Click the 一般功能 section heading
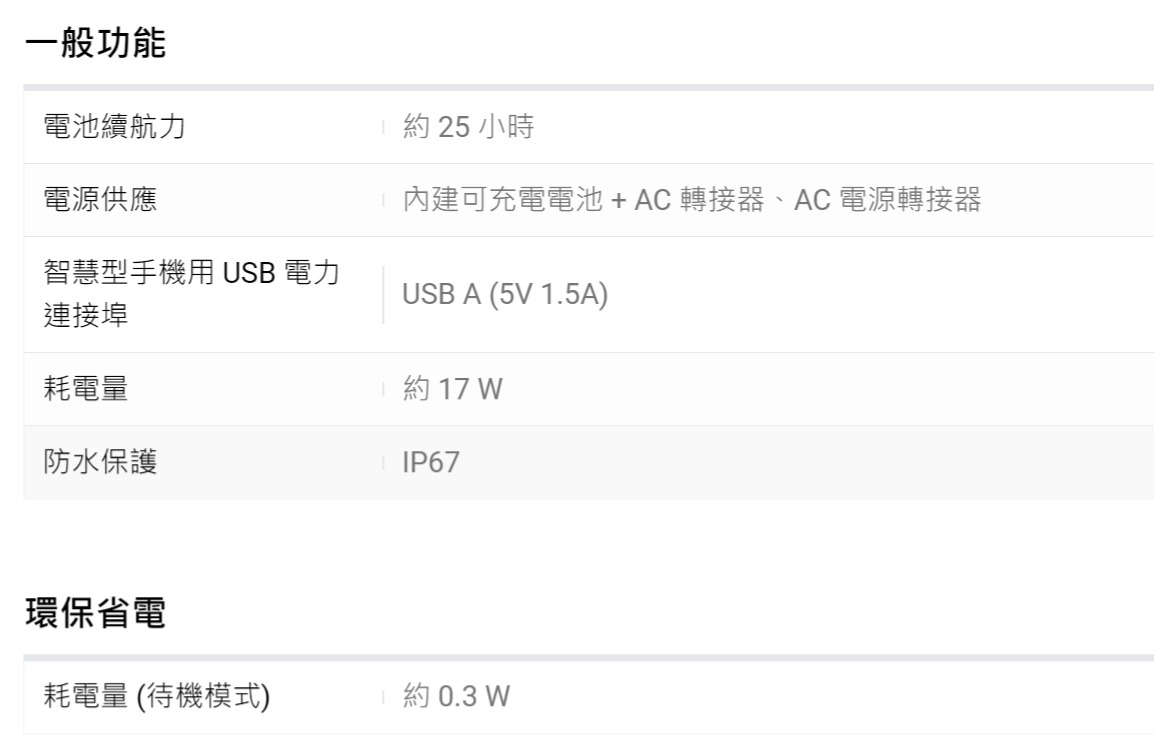This screenshot has width=1154, height=735. click(95, 44)
